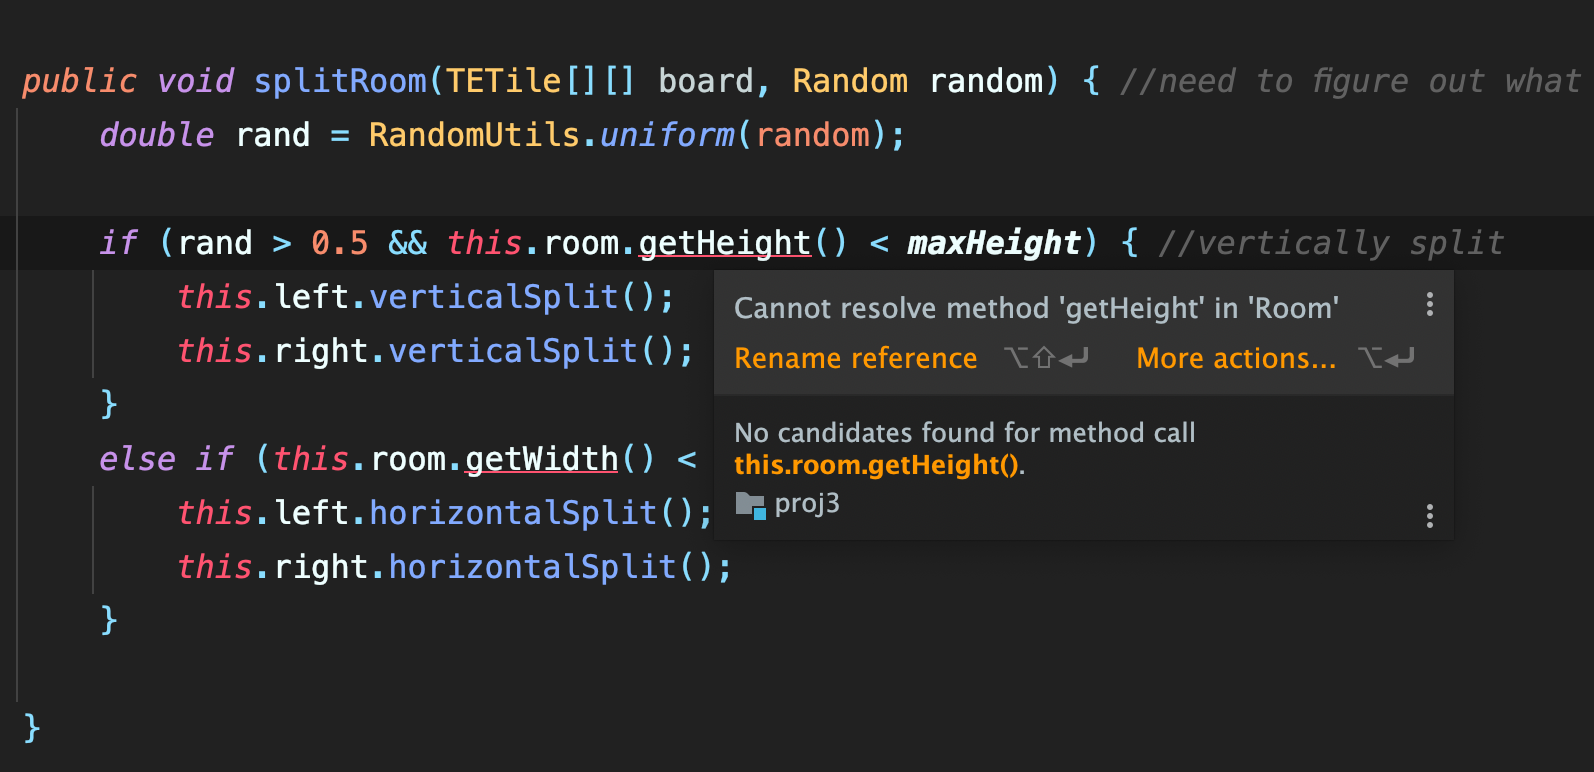Click the //vertically split comment
The image size is (1594, 772).
[x=1331, y=243]
